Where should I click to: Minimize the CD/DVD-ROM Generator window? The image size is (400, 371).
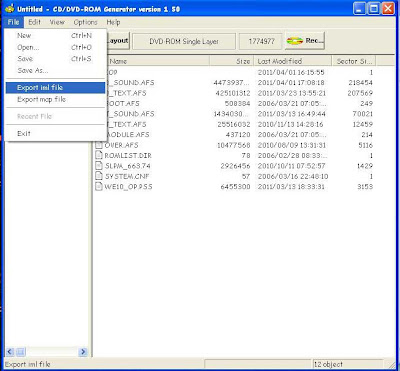[360, 8]
